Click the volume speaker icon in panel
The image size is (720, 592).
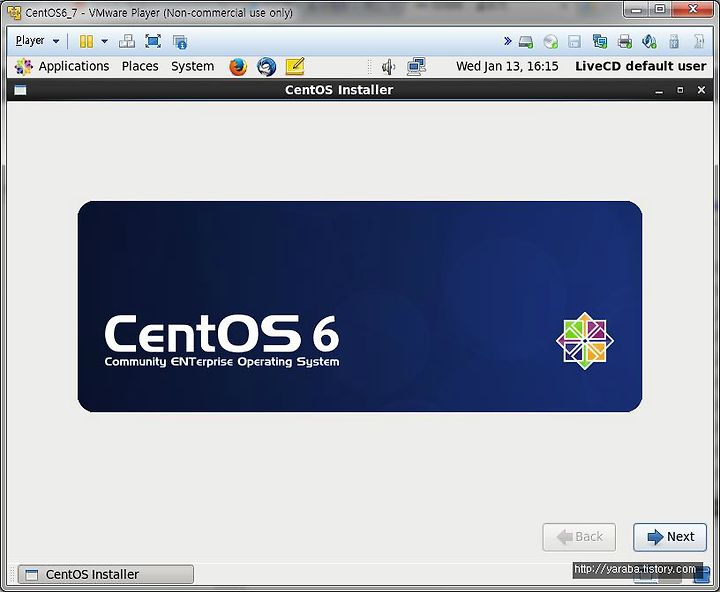point(388,67)
